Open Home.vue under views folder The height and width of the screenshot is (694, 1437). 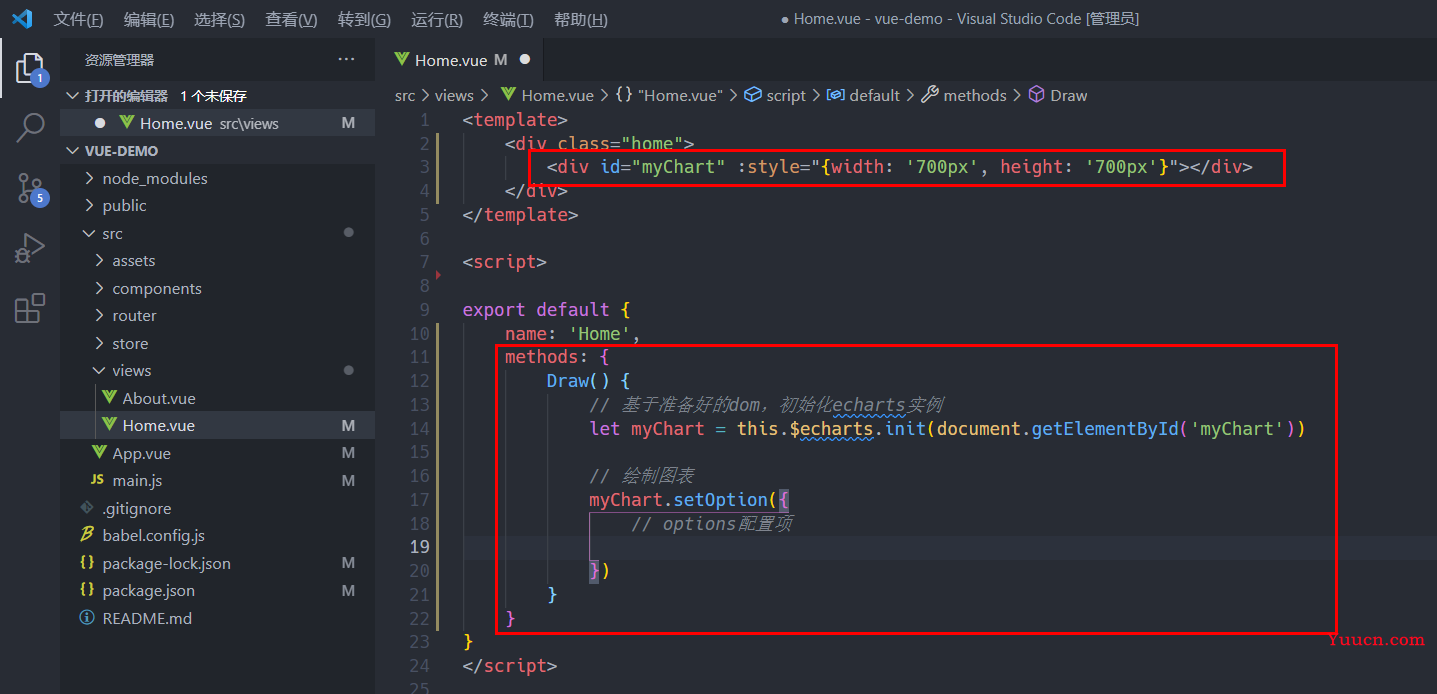click(217, 425)
